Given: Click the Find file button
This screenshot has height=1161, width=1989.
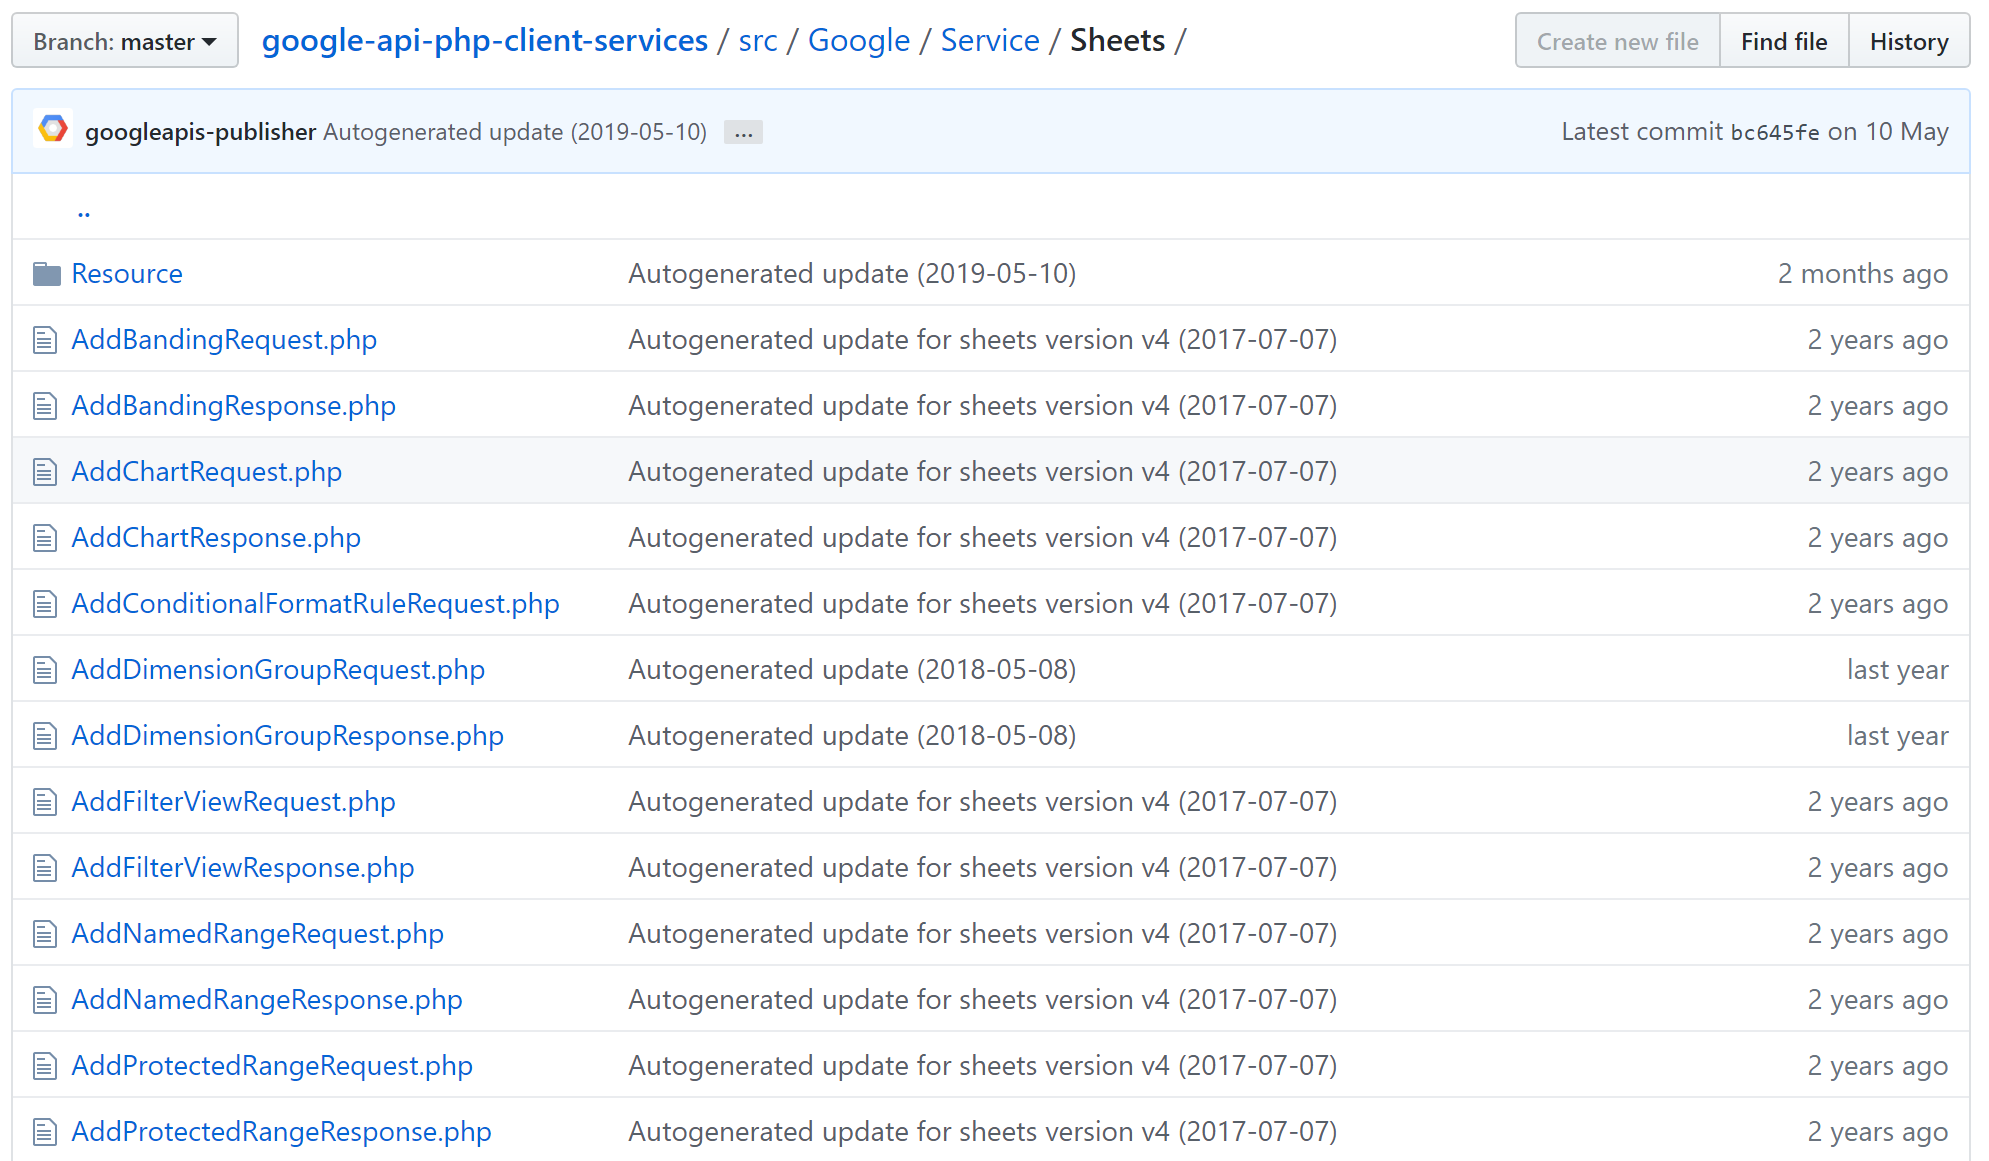Looking at the screenshot, I should tap(1783, 41).
